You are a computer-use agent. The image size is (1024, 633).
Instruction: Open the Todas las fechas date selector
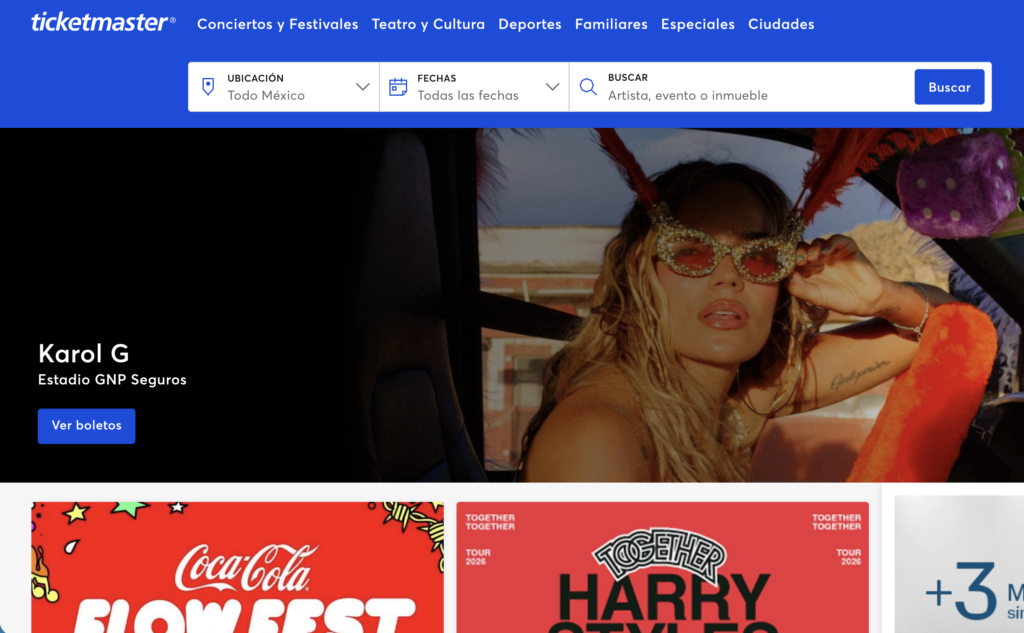pos(474,87)
